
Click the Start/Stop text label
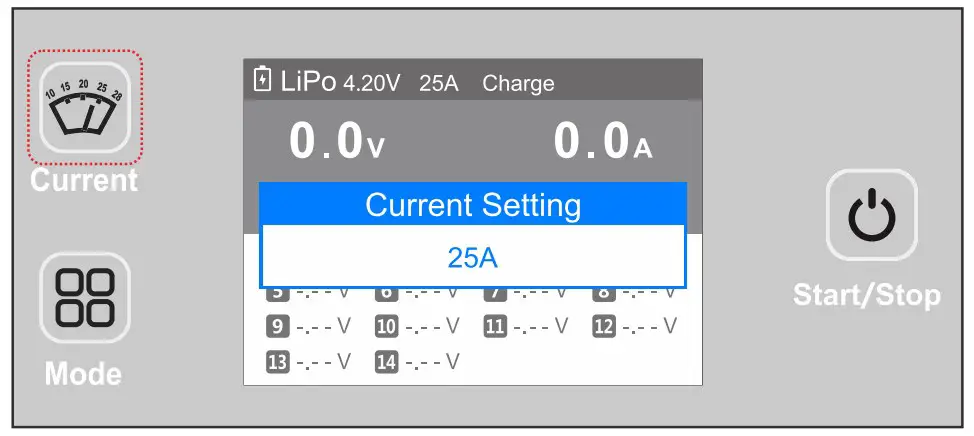click(866, 294)
